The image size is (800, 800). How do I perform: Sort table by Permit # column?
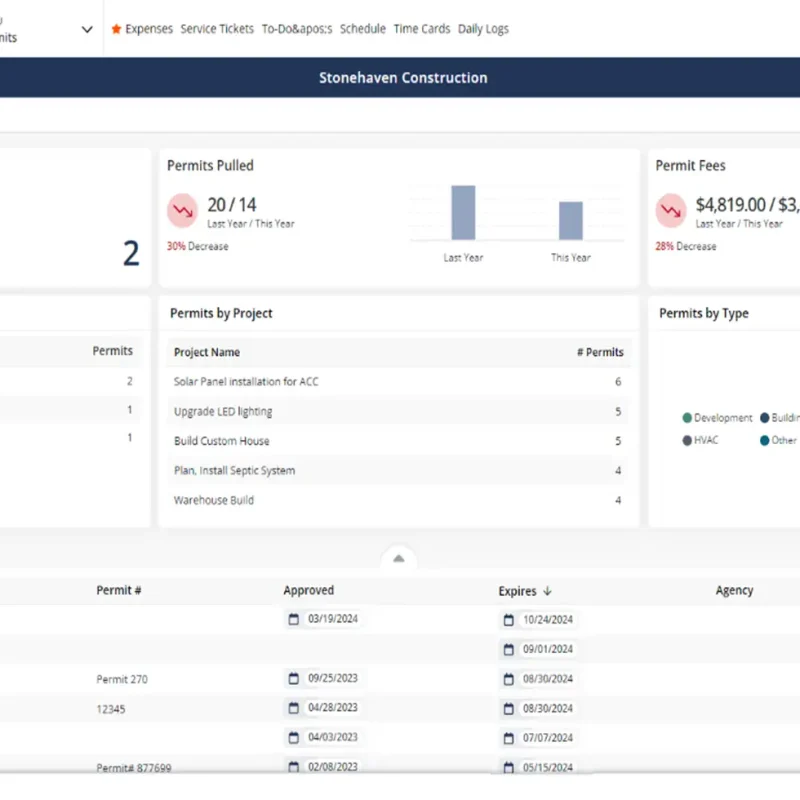click(x=119, y=590)
